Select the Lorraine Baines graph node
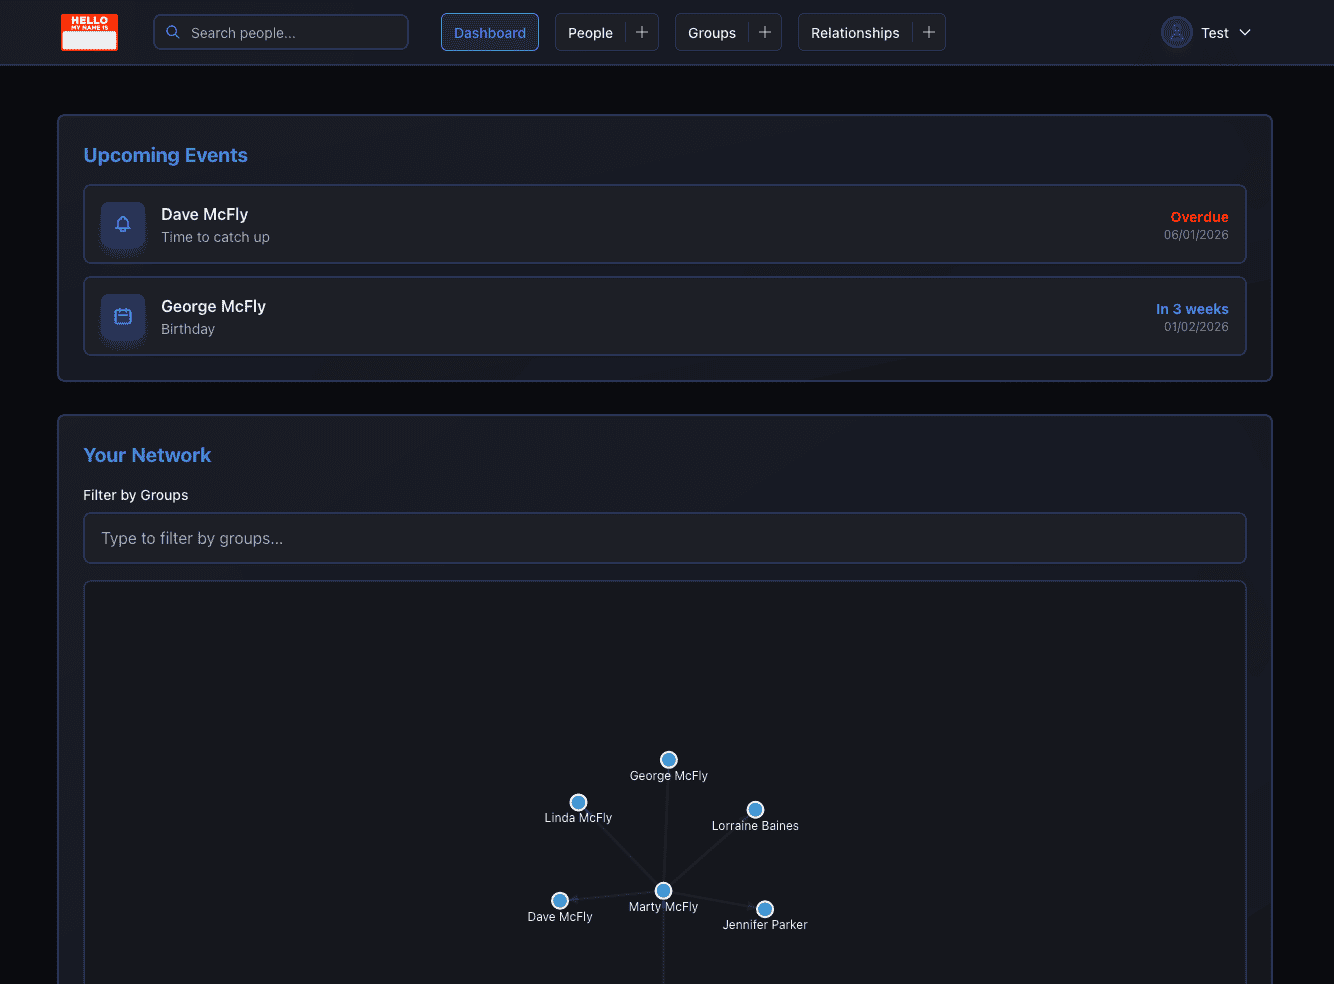The width and height of the screenshot is (1334, 984). coord(755,809)
